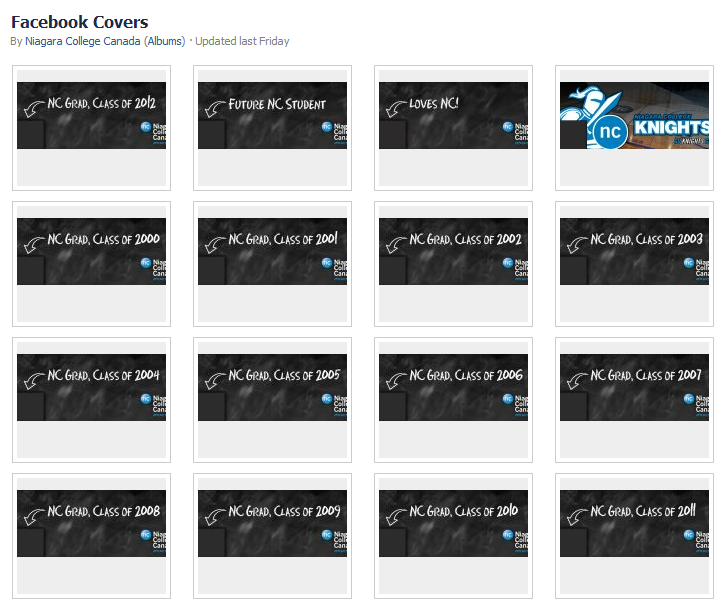Open the Class of 2006 cover

pyautogui.click(x=453, y=400)
